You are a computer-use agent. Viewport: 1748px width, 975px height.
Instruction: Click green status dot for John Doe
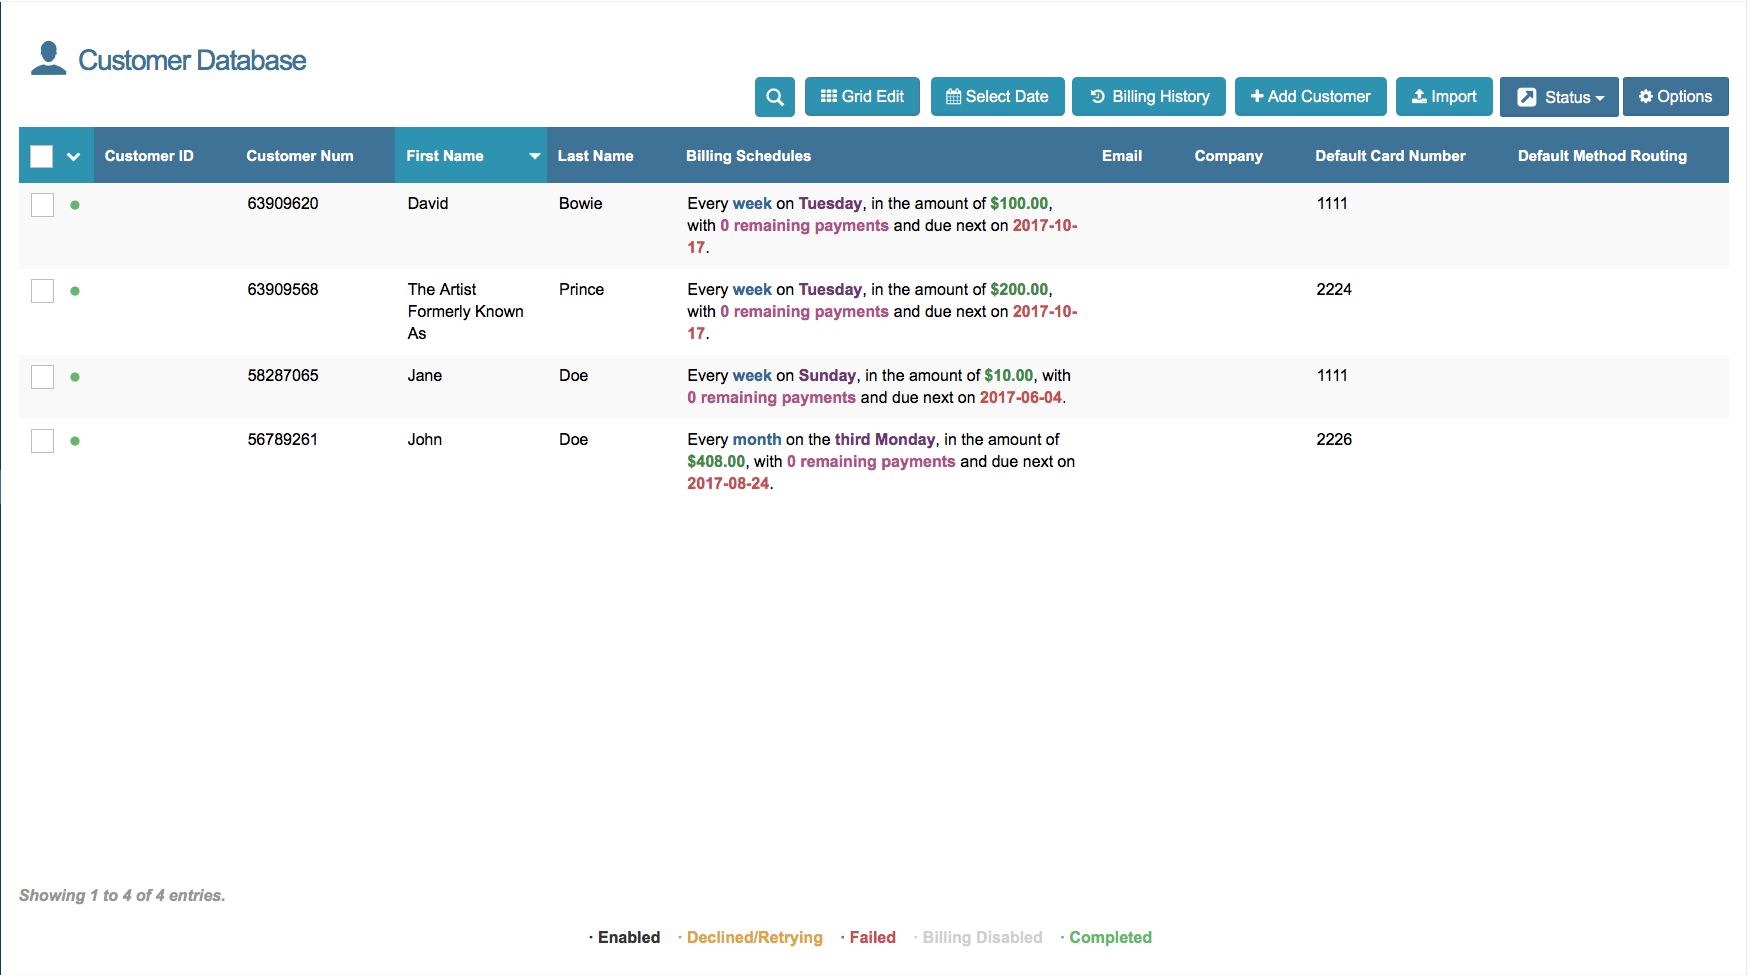[75, 441]
